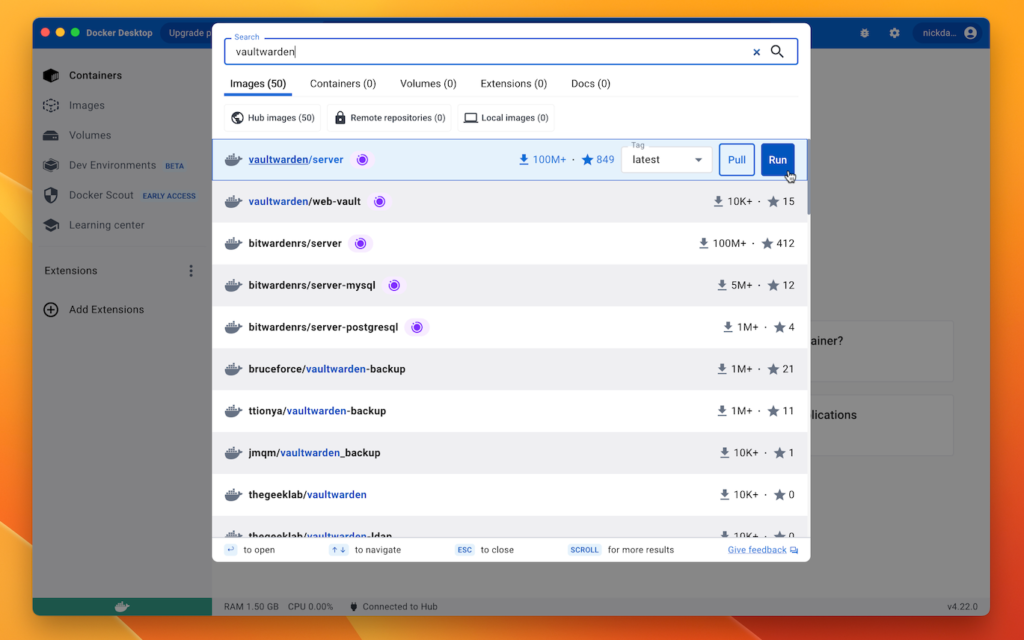Open settings gear icon in header
The image size is (1024, 640).
click(x=894, y=33)
